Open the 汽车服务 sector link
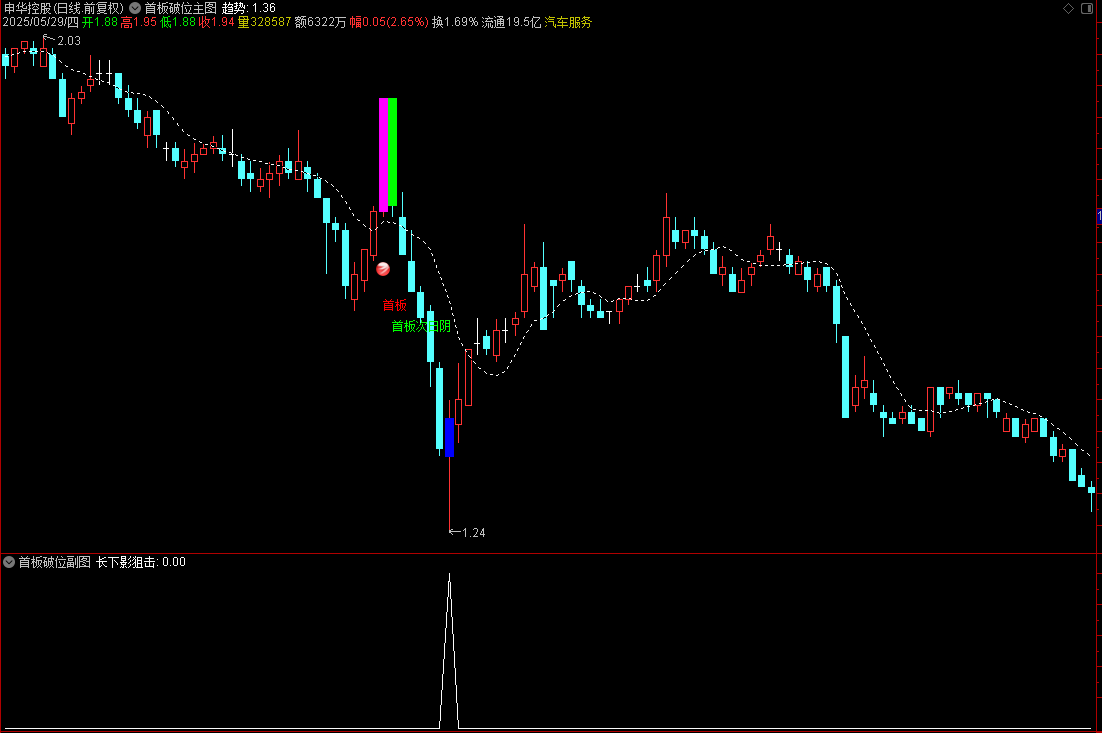The image size is (1102, 733). pos(568,22)
